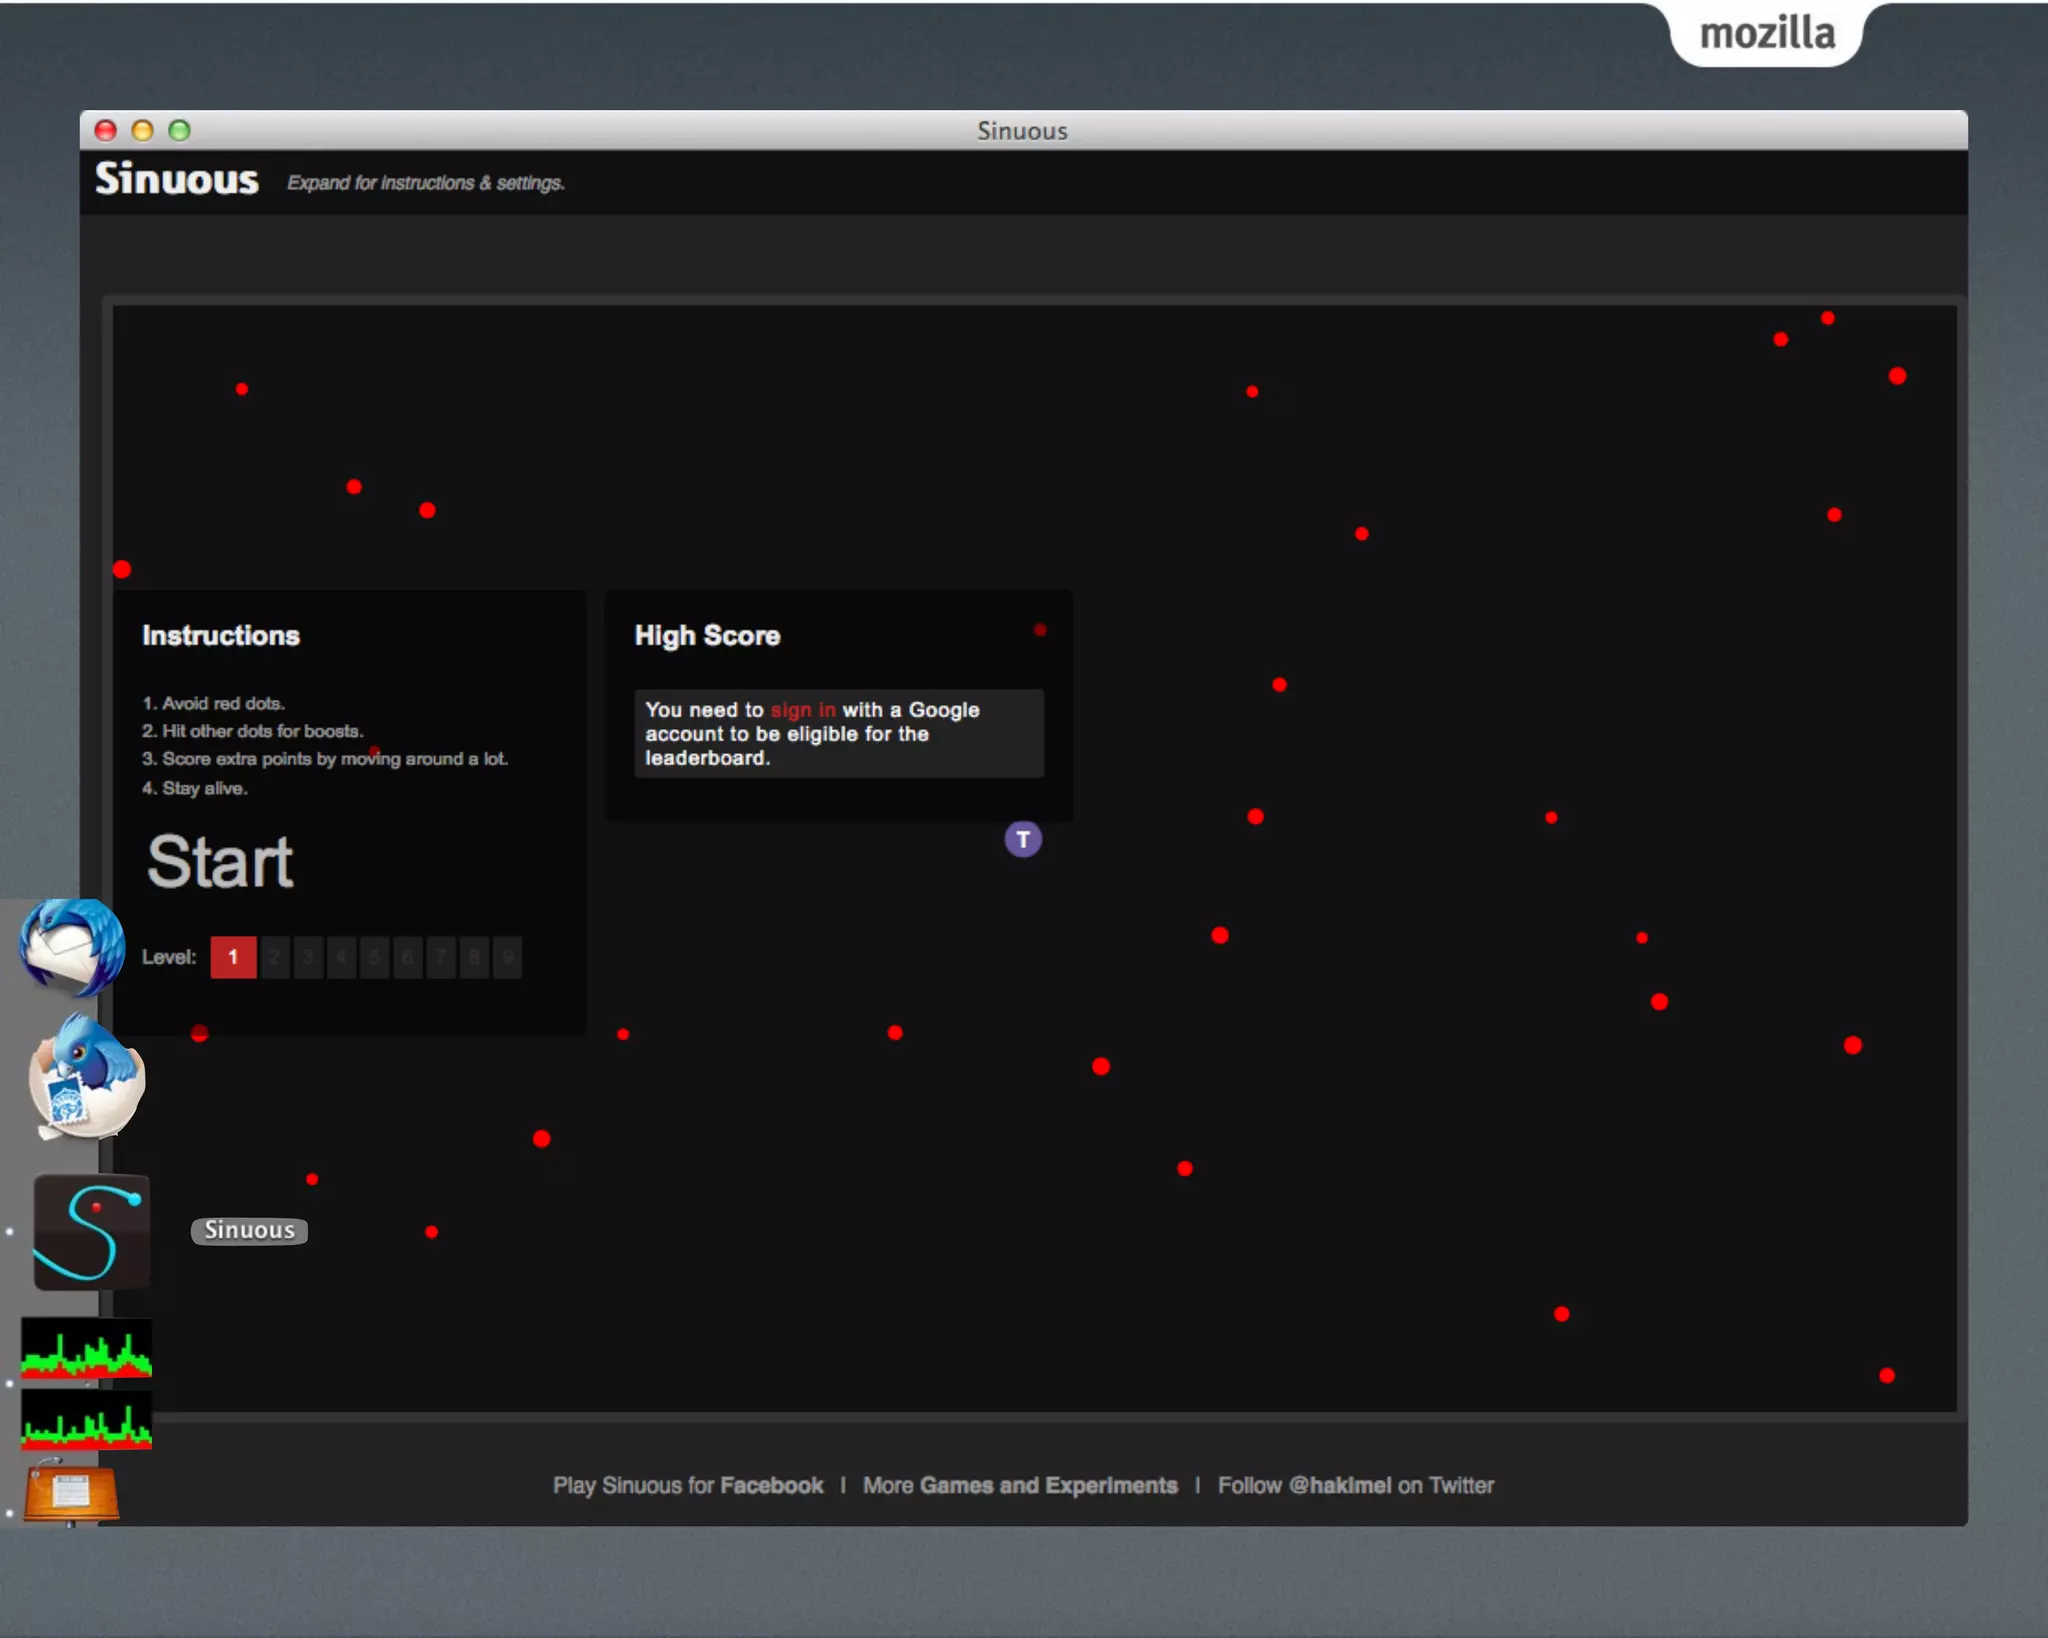The width and height of the screenshot is (2048, 1638).
Task: Click the mozilla tab at top
Action: coord(1766,34)
